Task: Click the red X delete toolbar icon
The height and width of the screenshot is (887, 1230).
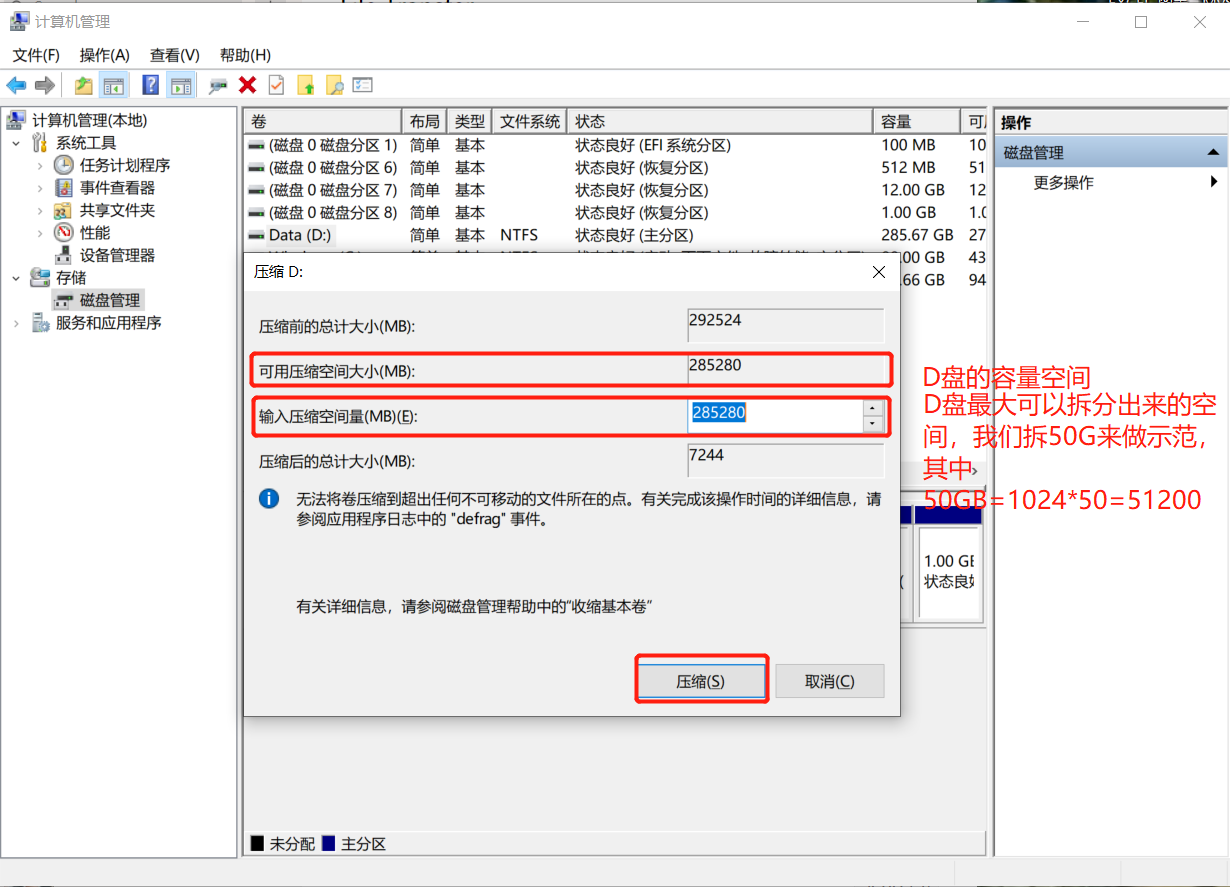Action: click(x=247, y=86)
